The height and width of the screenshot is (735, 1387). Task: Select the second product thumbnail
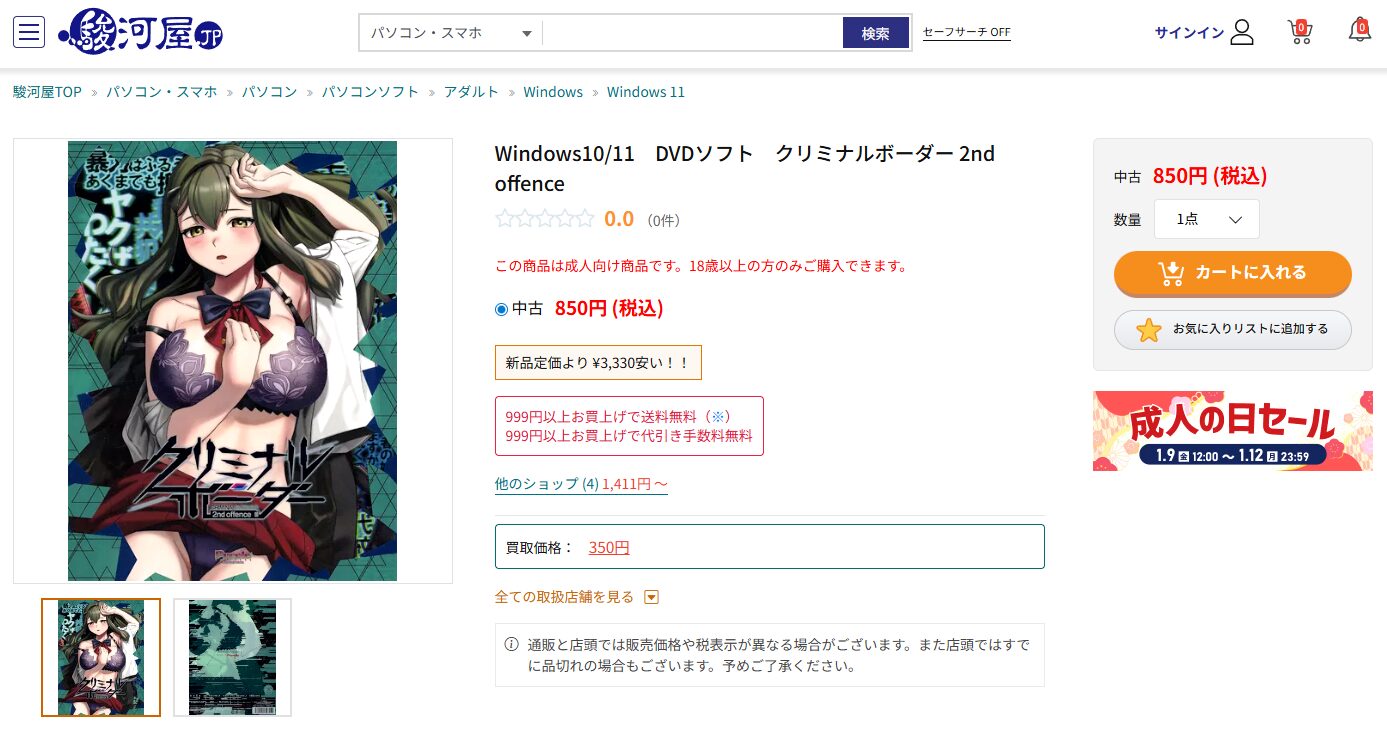pos(232,657)
